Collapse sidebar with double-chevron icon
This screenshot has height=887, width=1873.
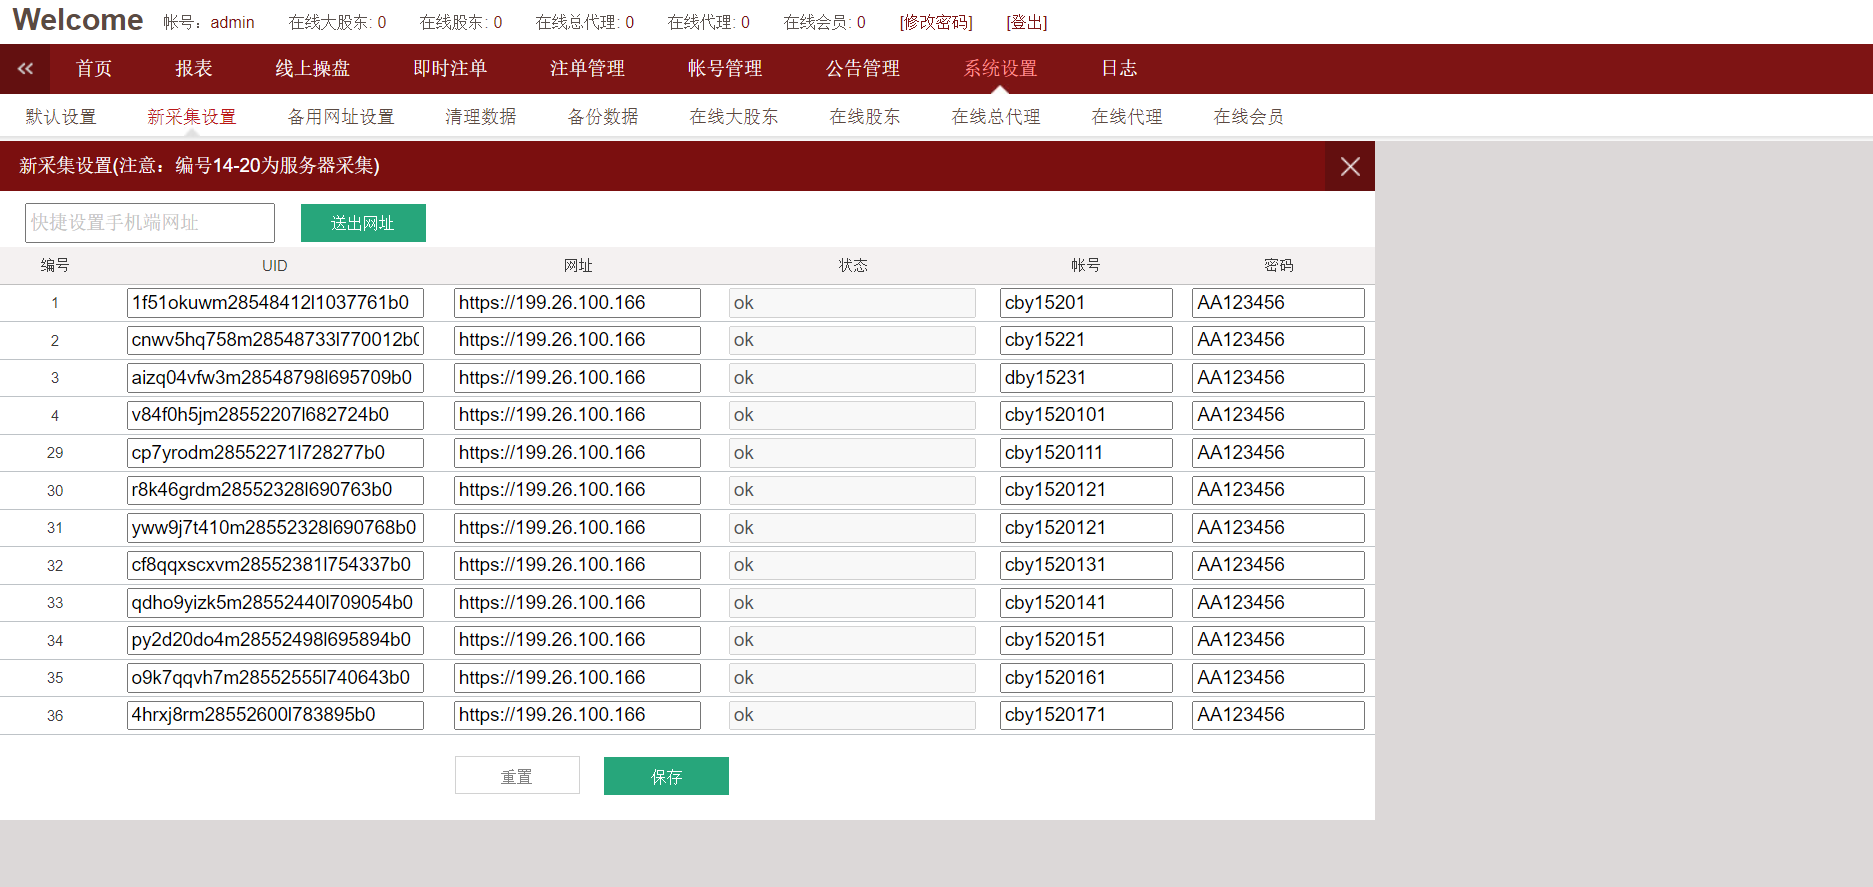[25, 68]
